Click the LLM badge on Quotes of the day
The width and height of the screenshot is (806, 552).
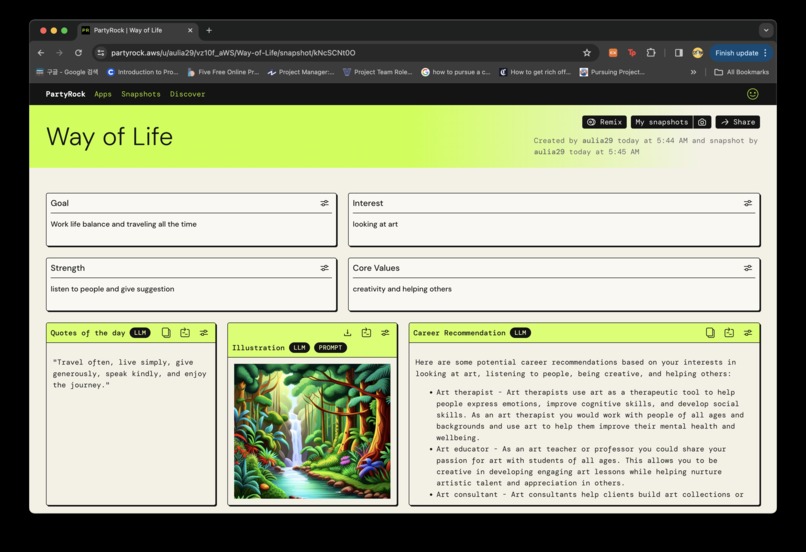point(140,333)
